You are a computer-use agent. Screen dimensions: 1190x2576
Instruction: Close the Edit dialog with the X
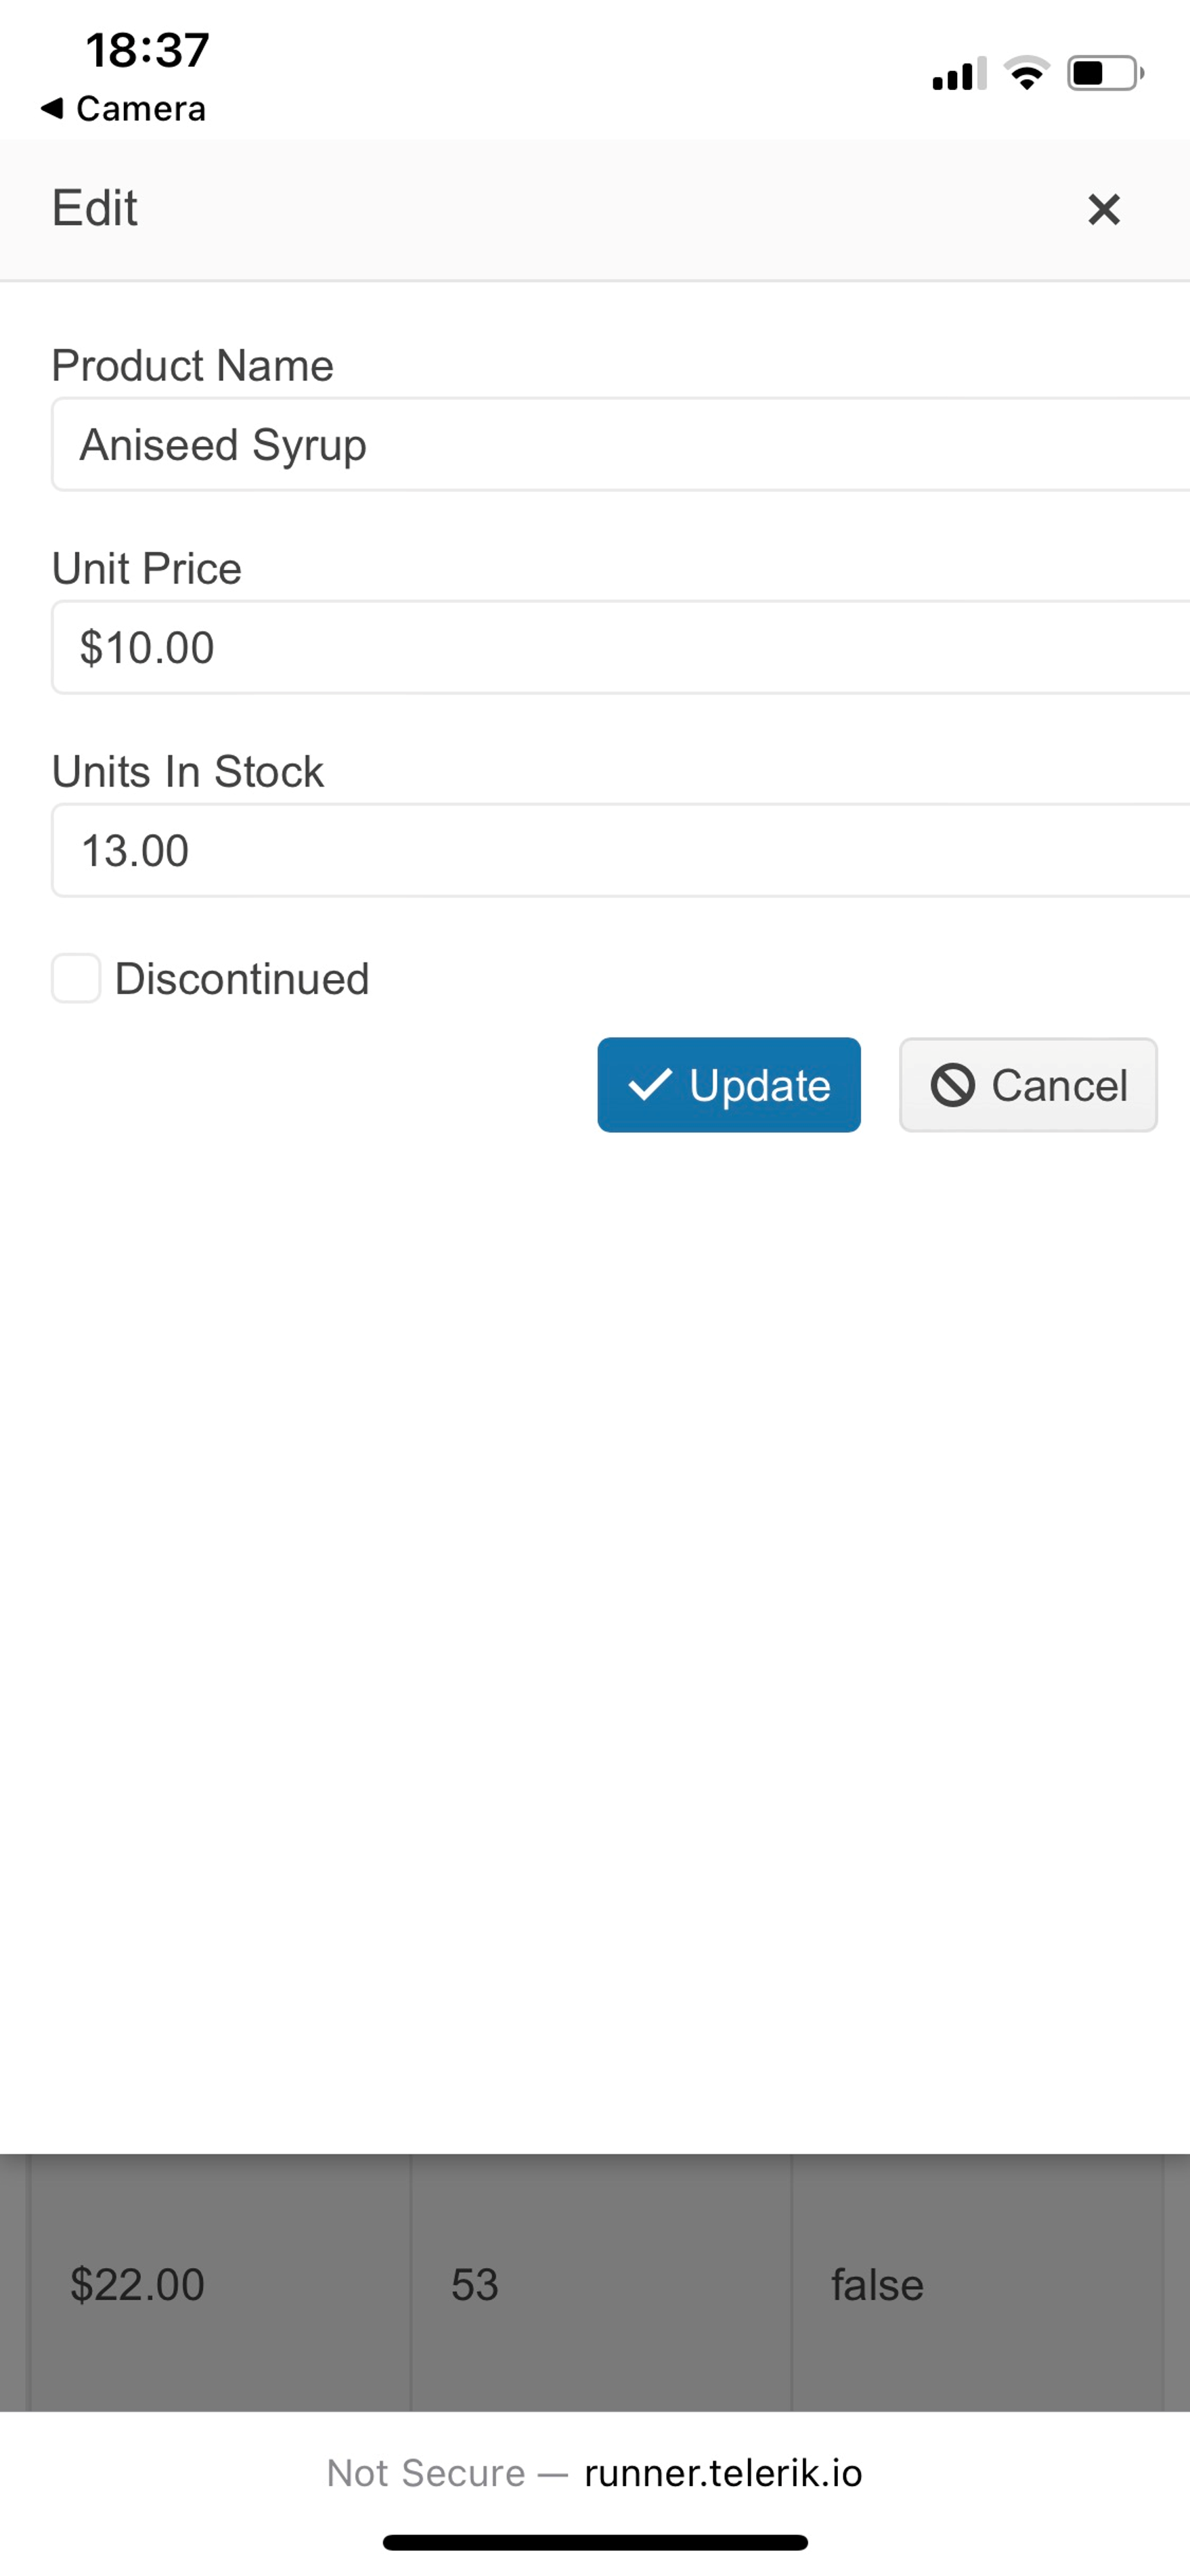(x=1103, y=210)
